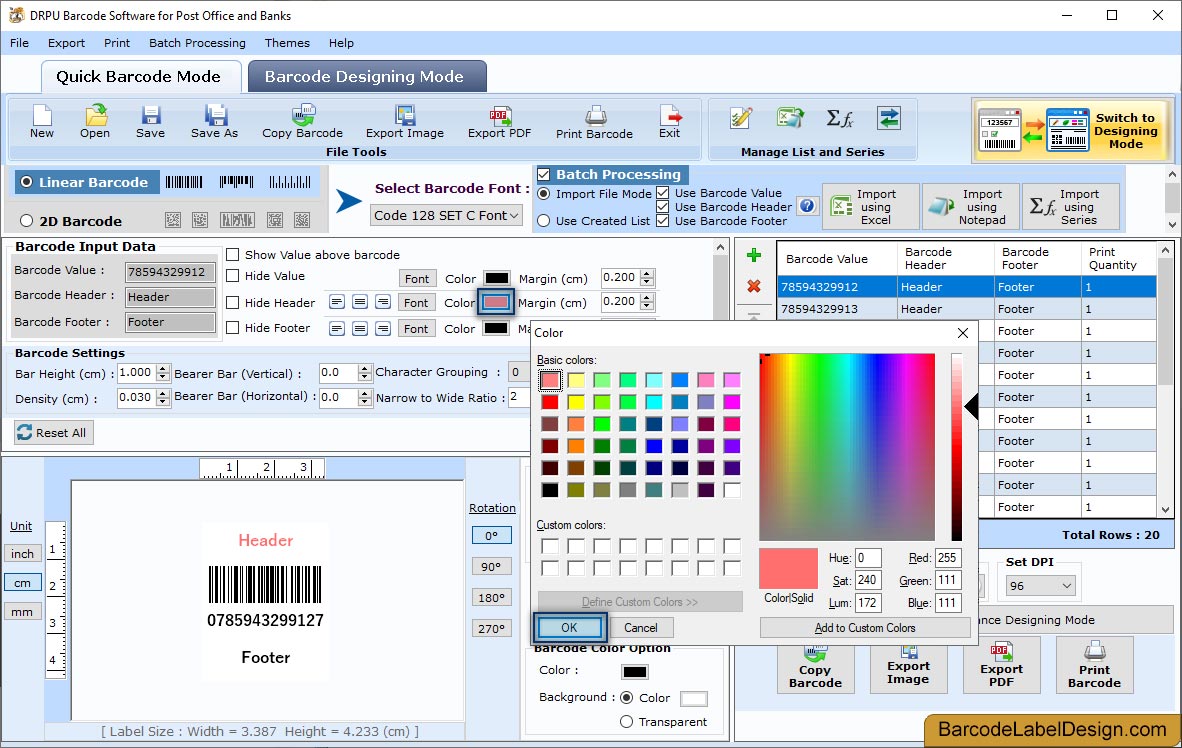Open the Export menu
The width and height of the screenshot is (1182, 748).
click(x=66, y=43)
